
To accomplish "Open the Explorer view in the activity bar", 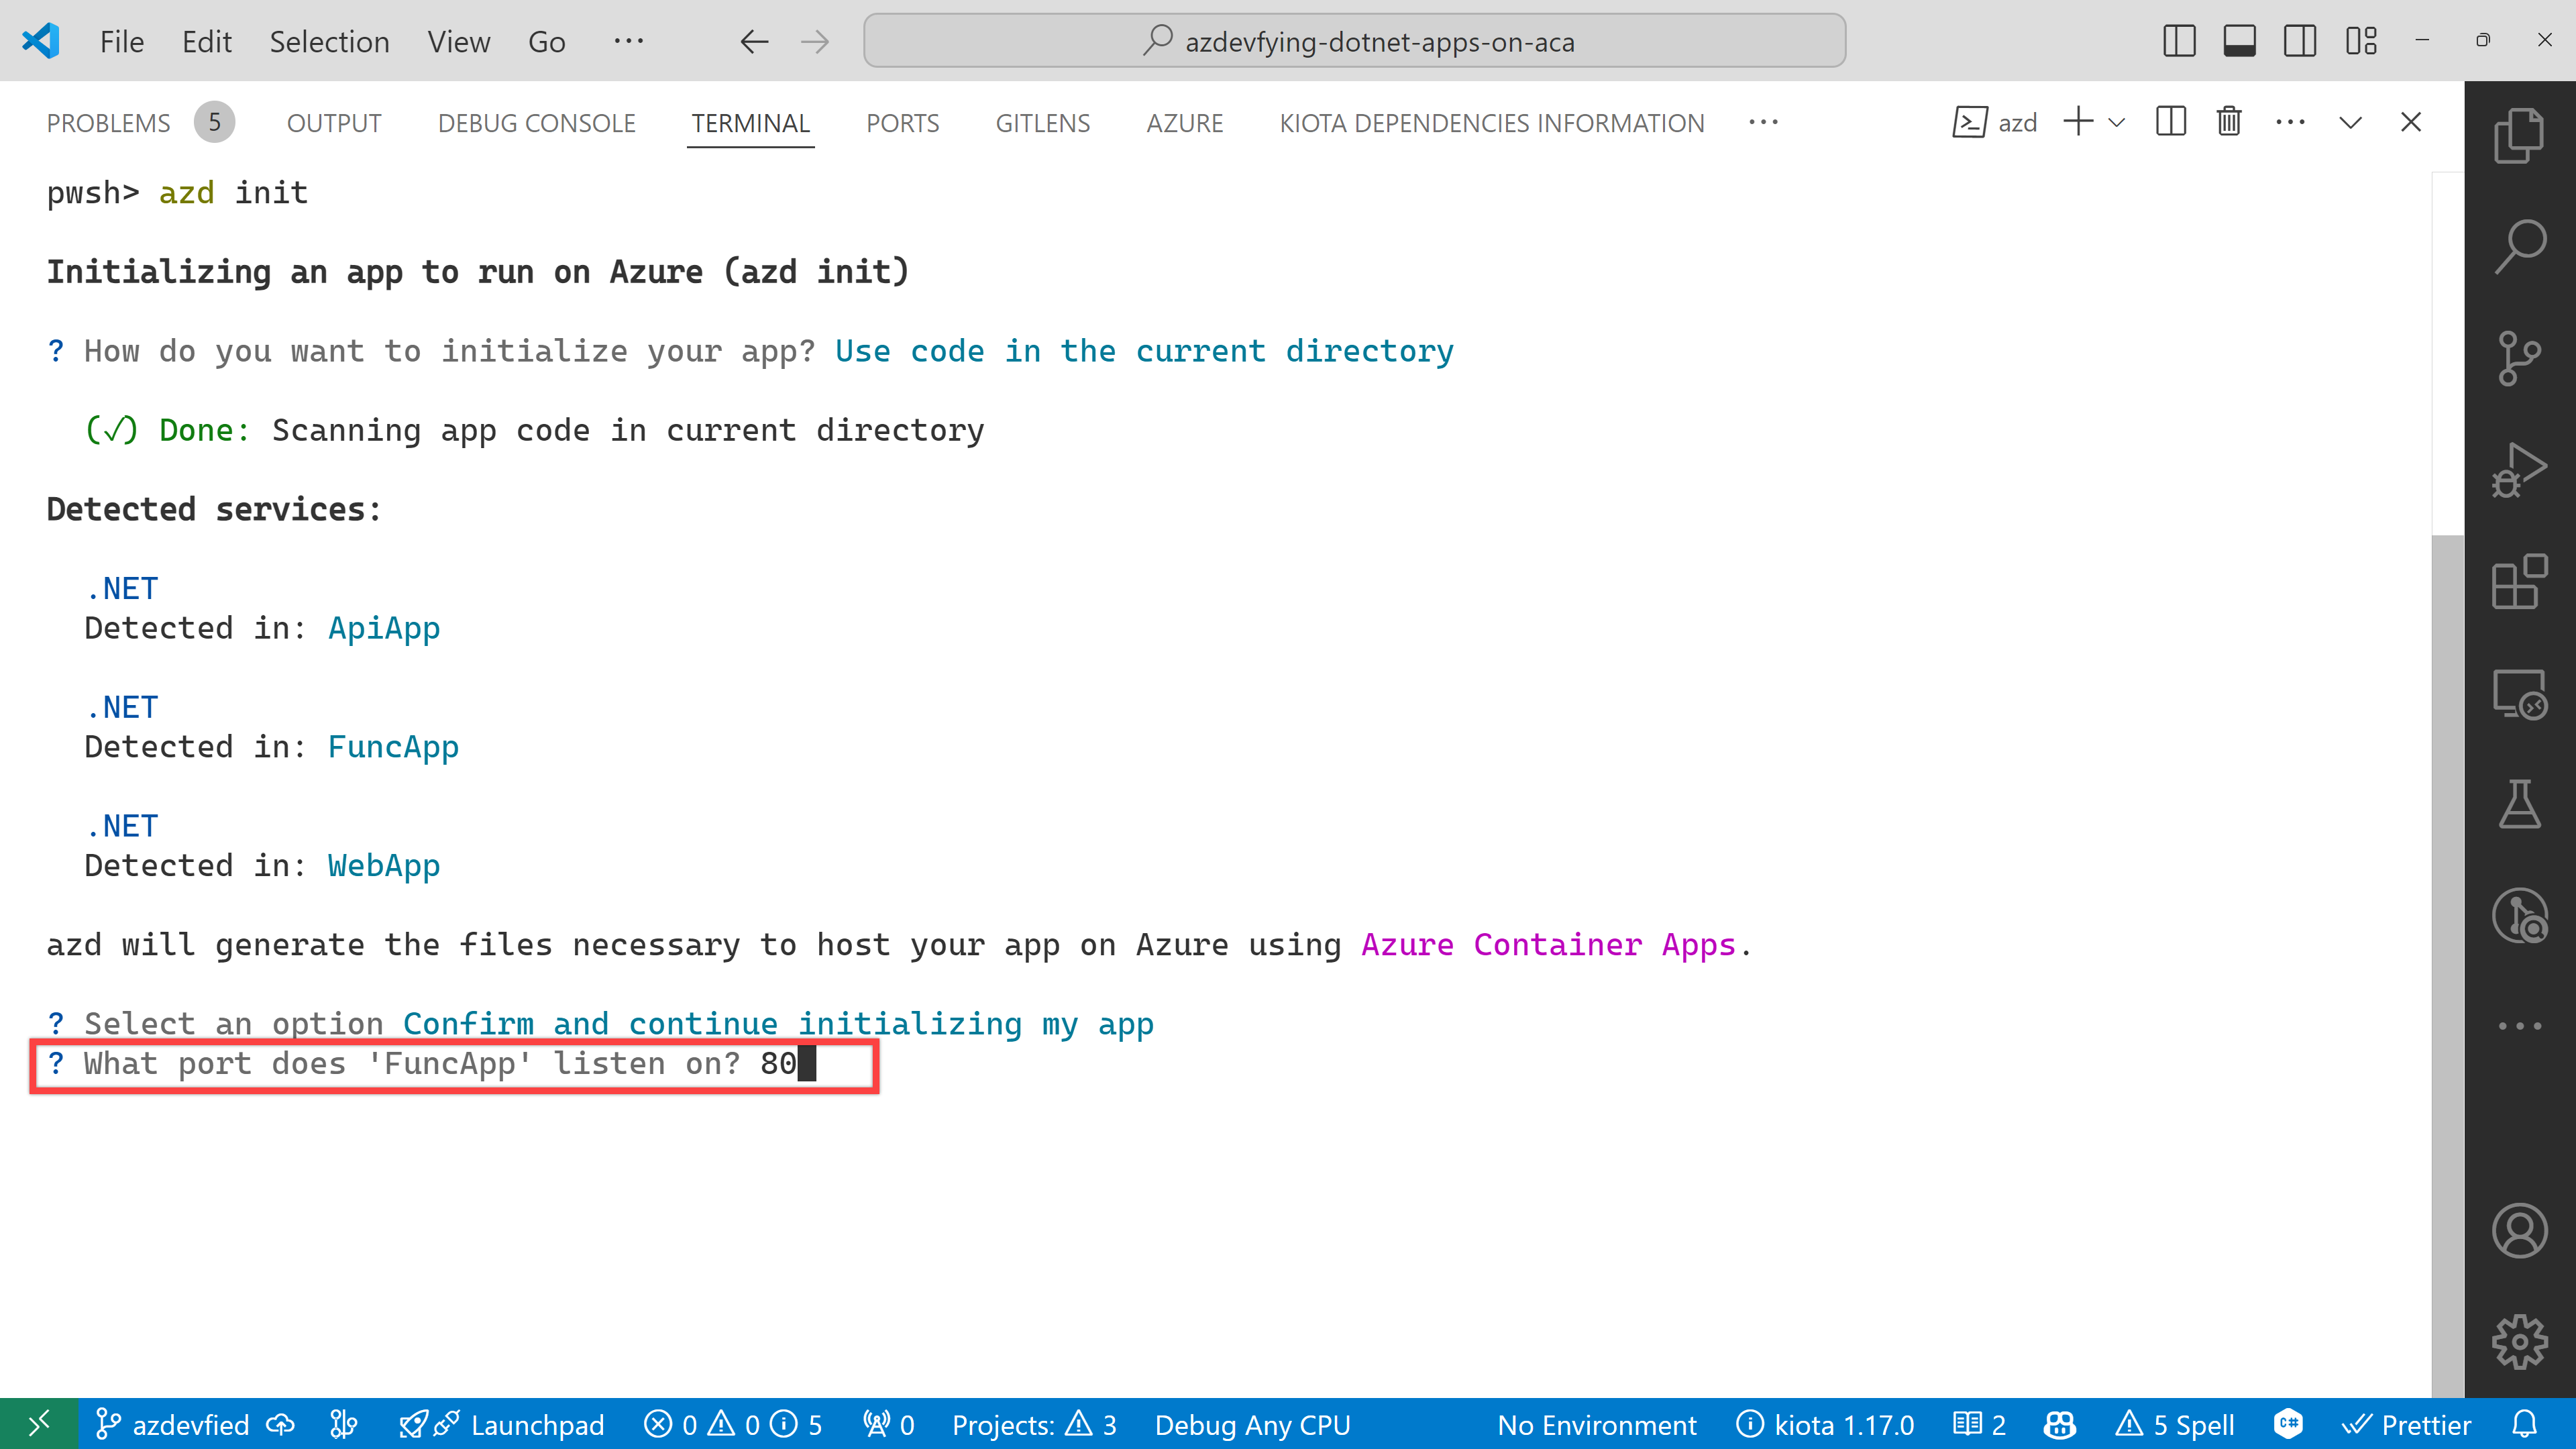I will click(2519, 135).
